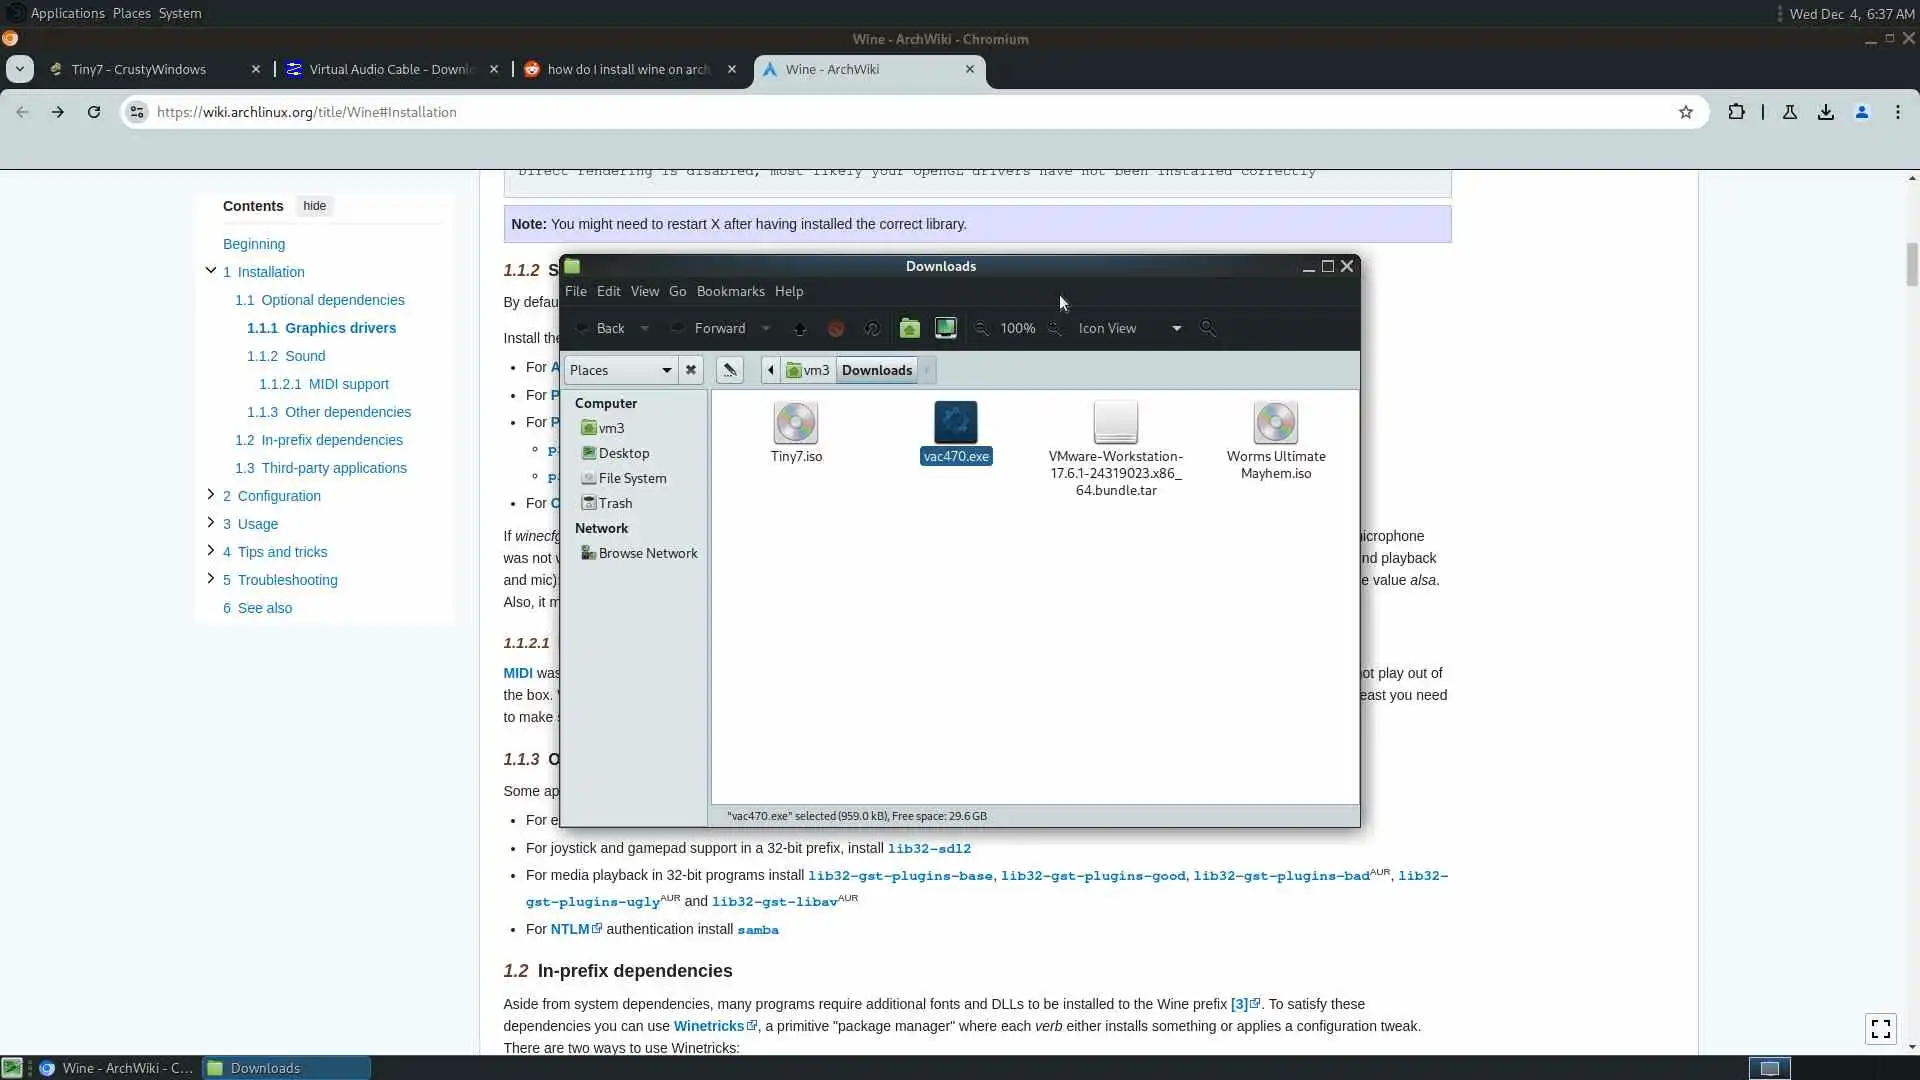The image size is (1920, 1080).
Task: Click the Home folder toolbar icon
Action: [909, 328]
